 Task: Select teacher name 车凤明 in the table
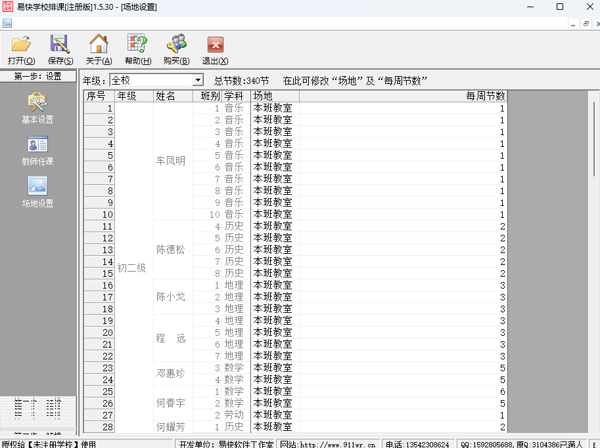[x=171, y=161]
